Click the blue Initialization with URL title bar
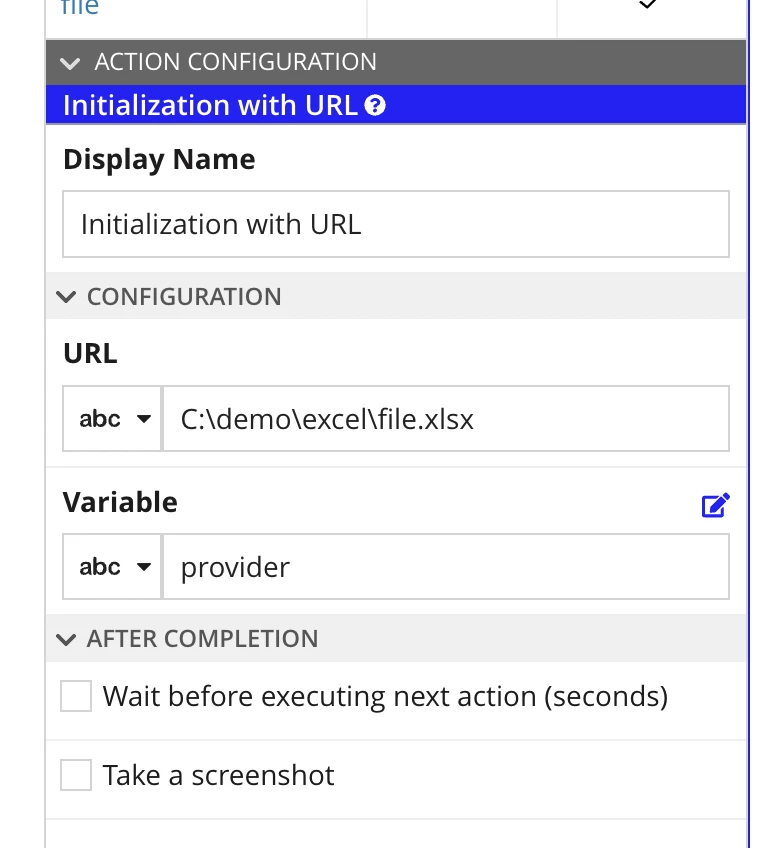The height and width of the screenshot is (848, 782). tap(396, 104)
